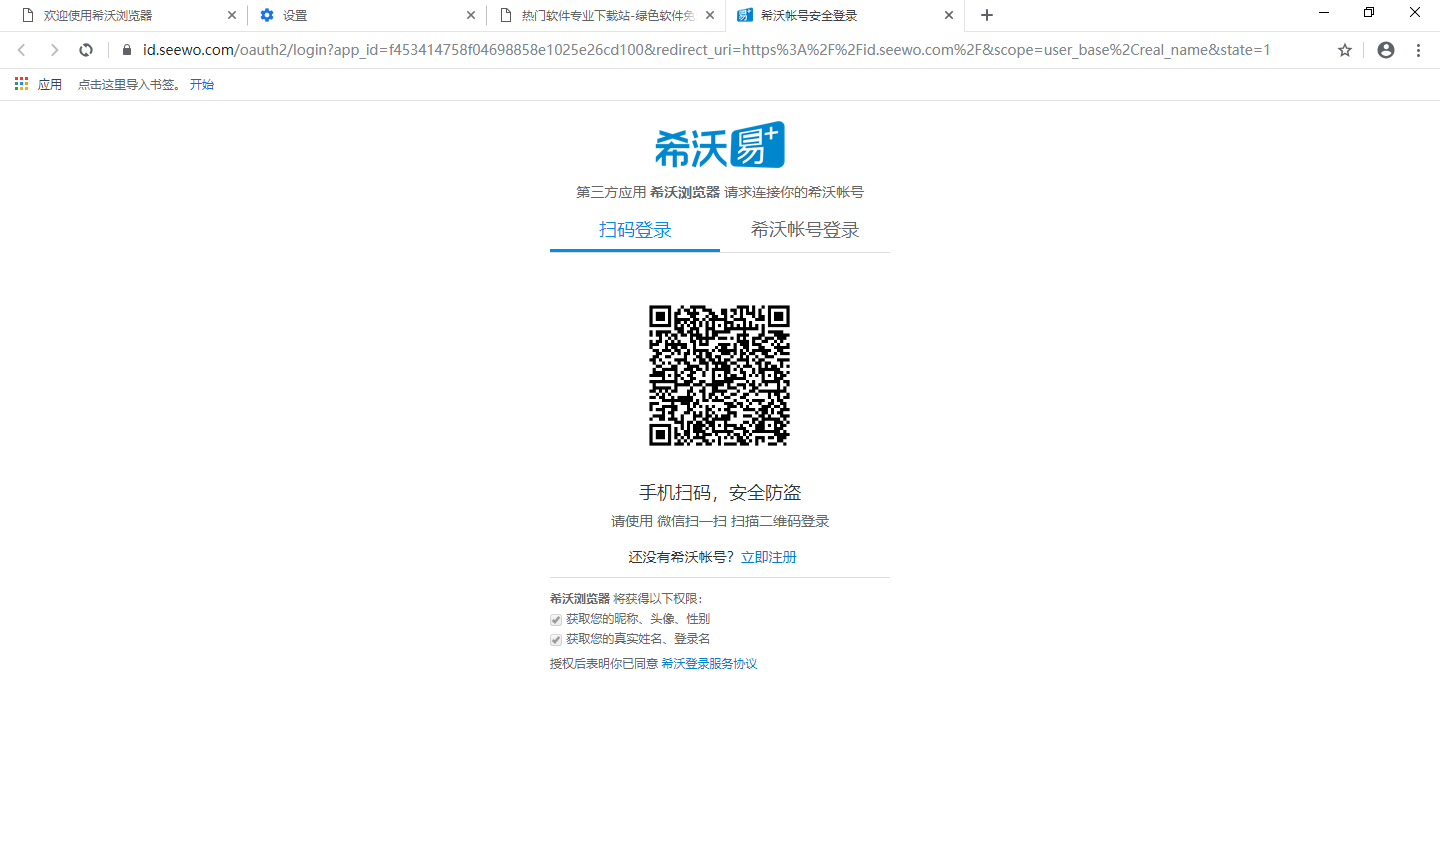The image size is (1440, 851).
Task: Minimize the browser window
Action: point(1324,13)
